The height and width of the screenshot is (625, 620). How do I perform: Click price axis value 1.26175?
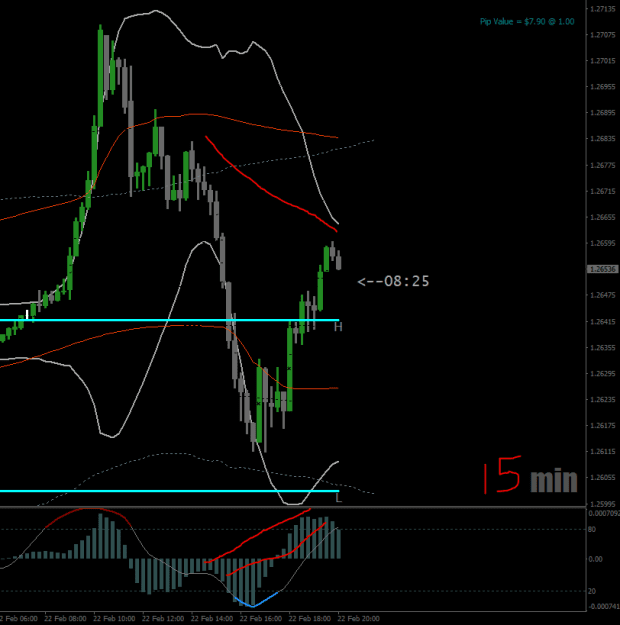pyautogui.click(x=603, y=425)
